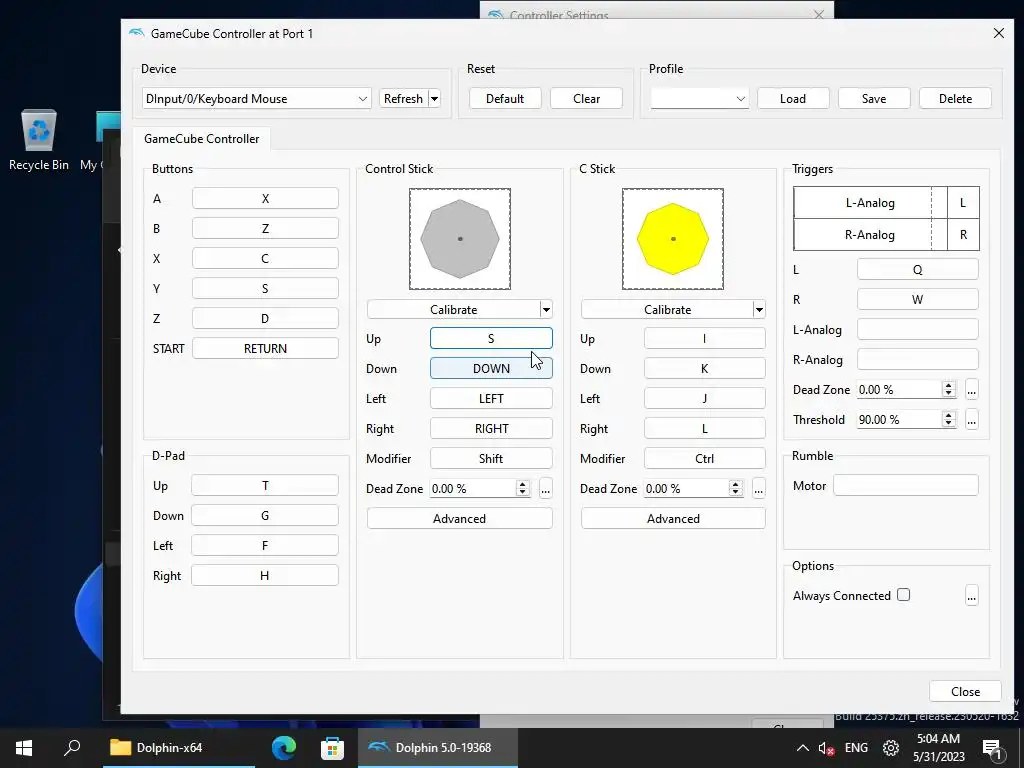Remap the B button binding Z
This screenshot has height=768, width=1024.
[x=265, y=229]
